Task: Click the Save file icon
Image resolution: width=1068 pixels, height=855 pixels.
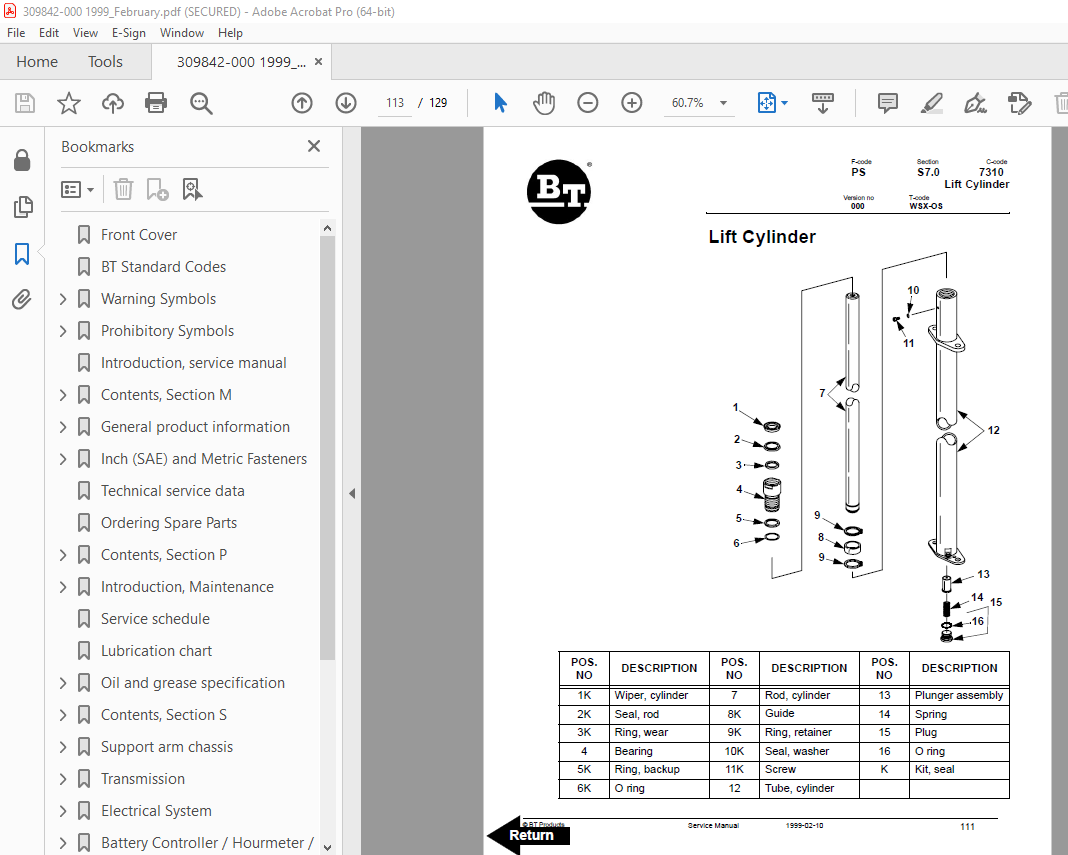Action: [x=25, y=103]
